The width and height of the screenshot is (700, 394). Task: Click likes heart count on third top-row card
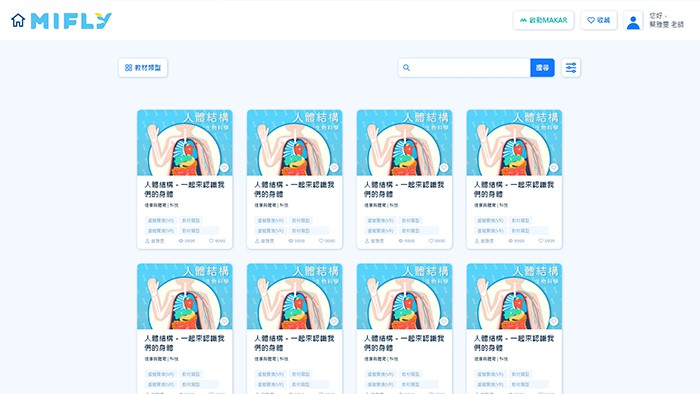click(437, 241)
